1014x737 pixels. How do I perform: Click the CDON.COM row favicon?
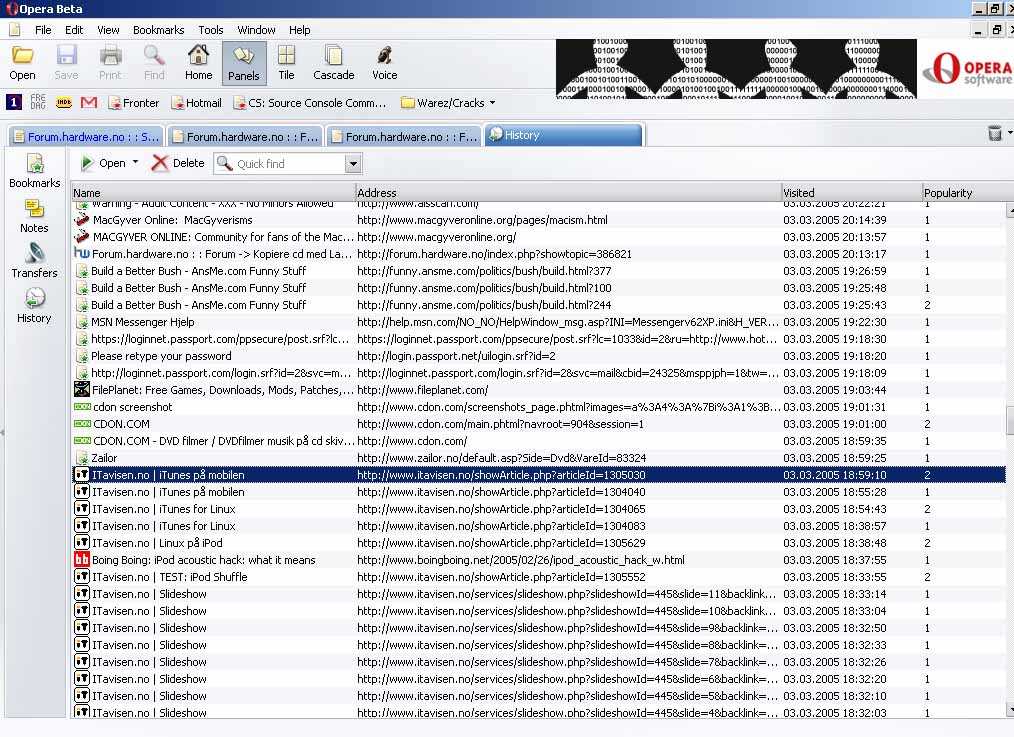(82, 424)
